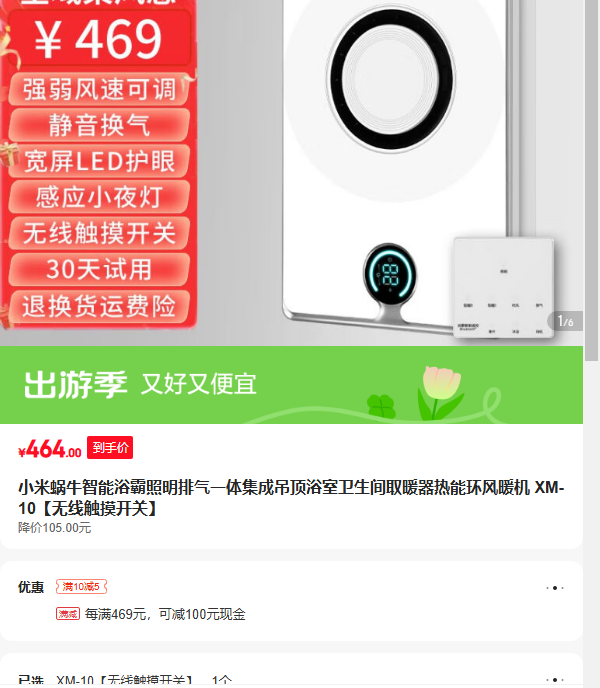Viewport: 600px width, 688px height.
Task: Click the wireless touch switch panel image
Action: pyautogui.click(x=503, y=287)
